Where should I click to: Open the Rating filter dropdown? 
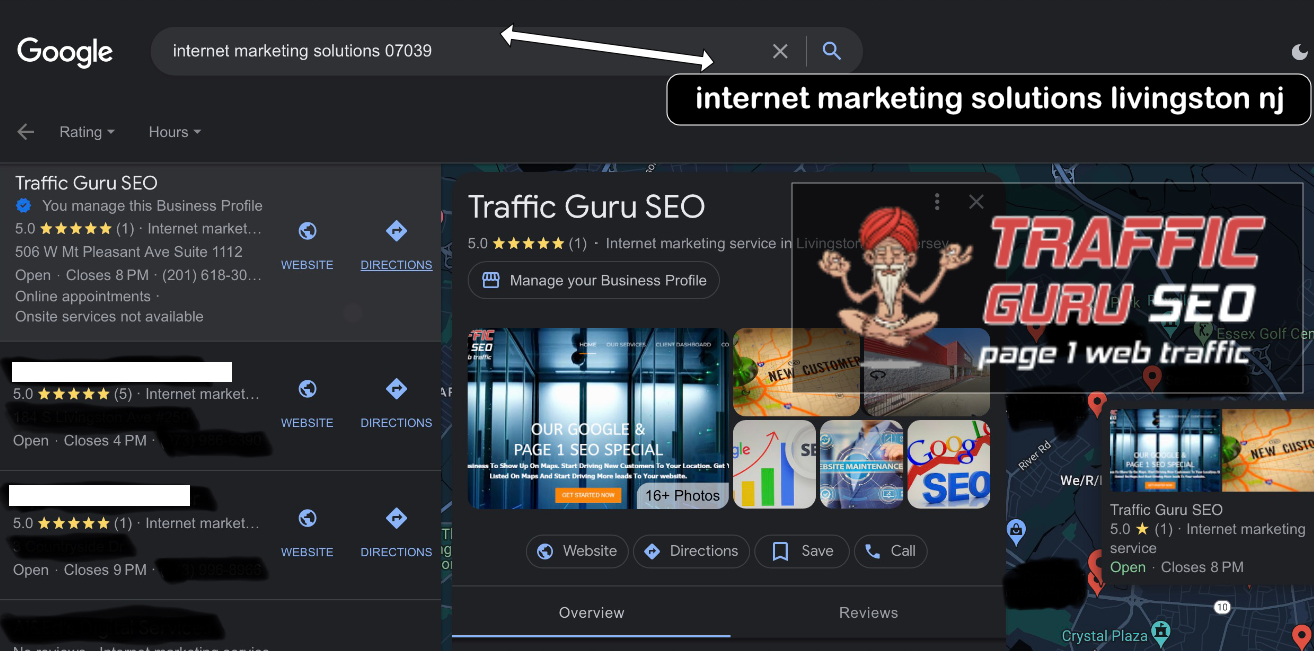pyautogui.click(x=87, y=132)
